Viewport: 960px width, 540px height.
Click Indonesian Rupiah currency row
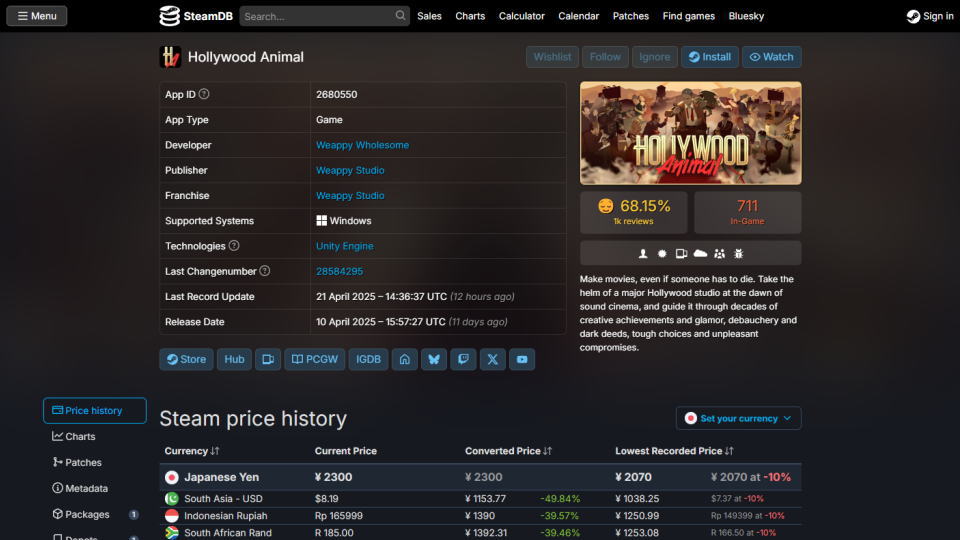[481, 516]
